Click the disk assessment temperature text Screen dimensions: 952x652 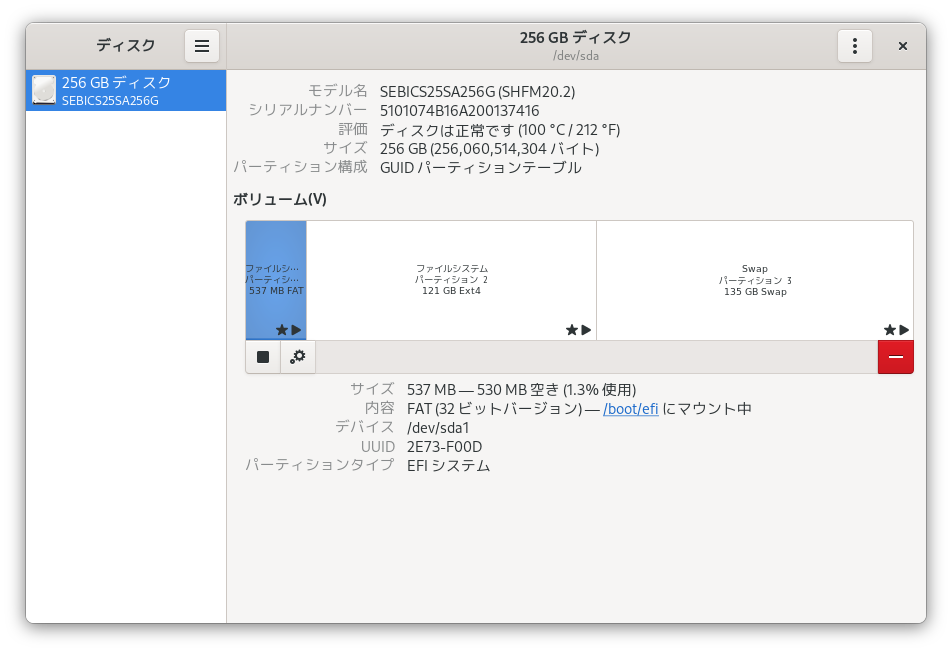pyautogui.click(x=500, y=130)
